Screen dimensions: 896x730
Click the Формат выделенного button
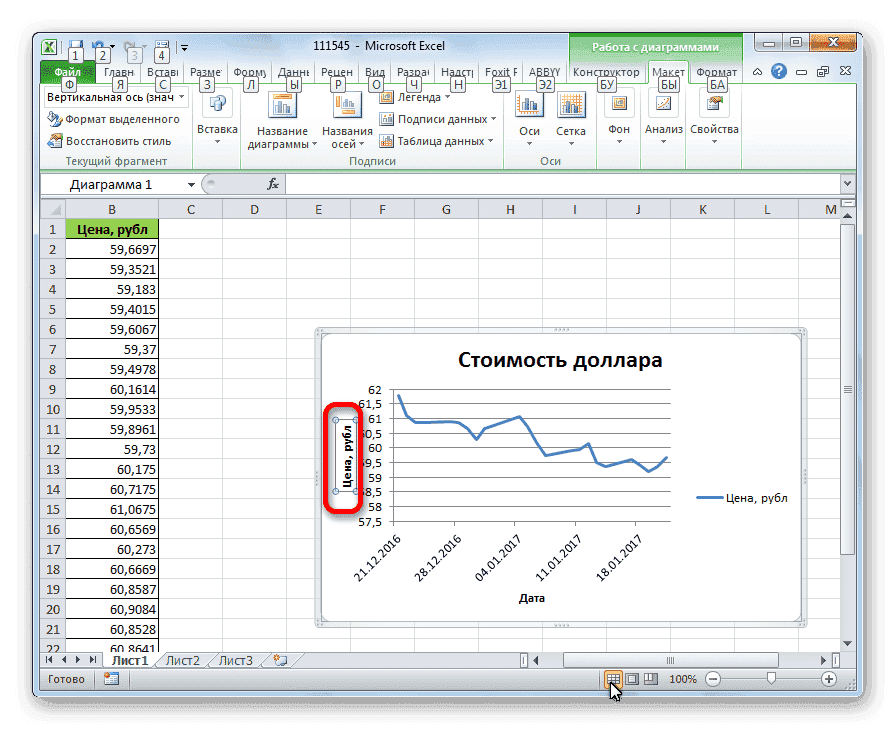click(105, 119)
